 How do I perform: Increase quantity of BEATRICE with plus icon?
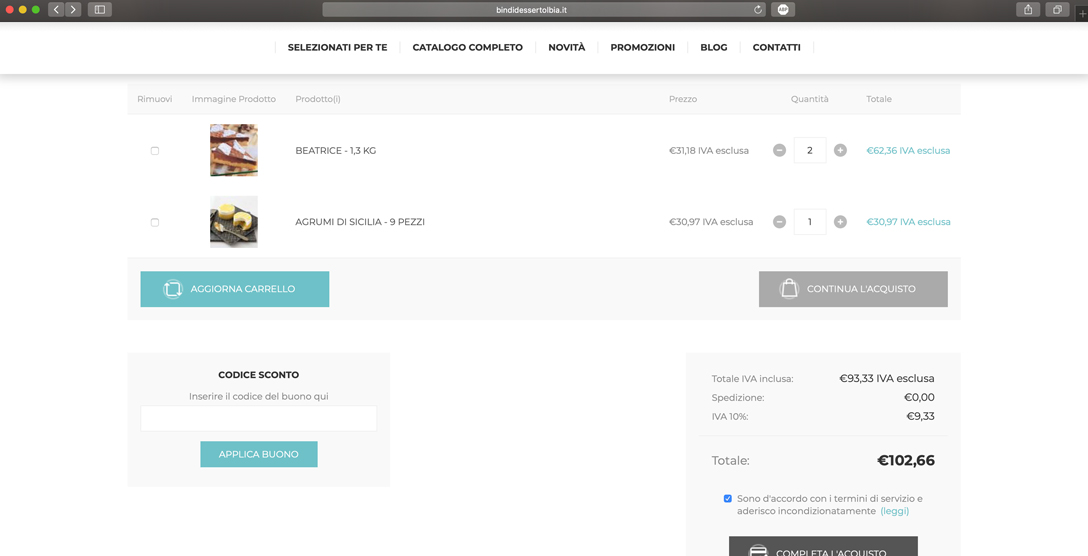[x=840, y=151]
